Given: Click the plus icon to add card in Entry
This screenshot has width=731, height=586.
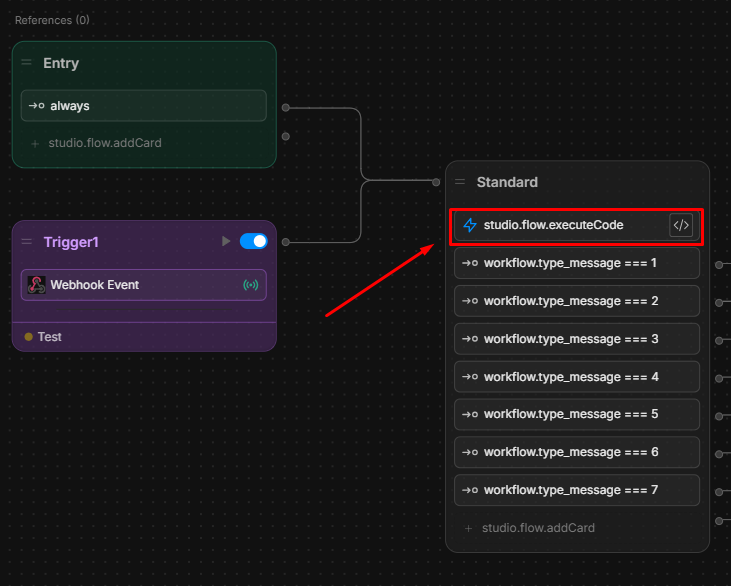Looking at the screenshot, I should pyautogui.click(x=35, y=143).
